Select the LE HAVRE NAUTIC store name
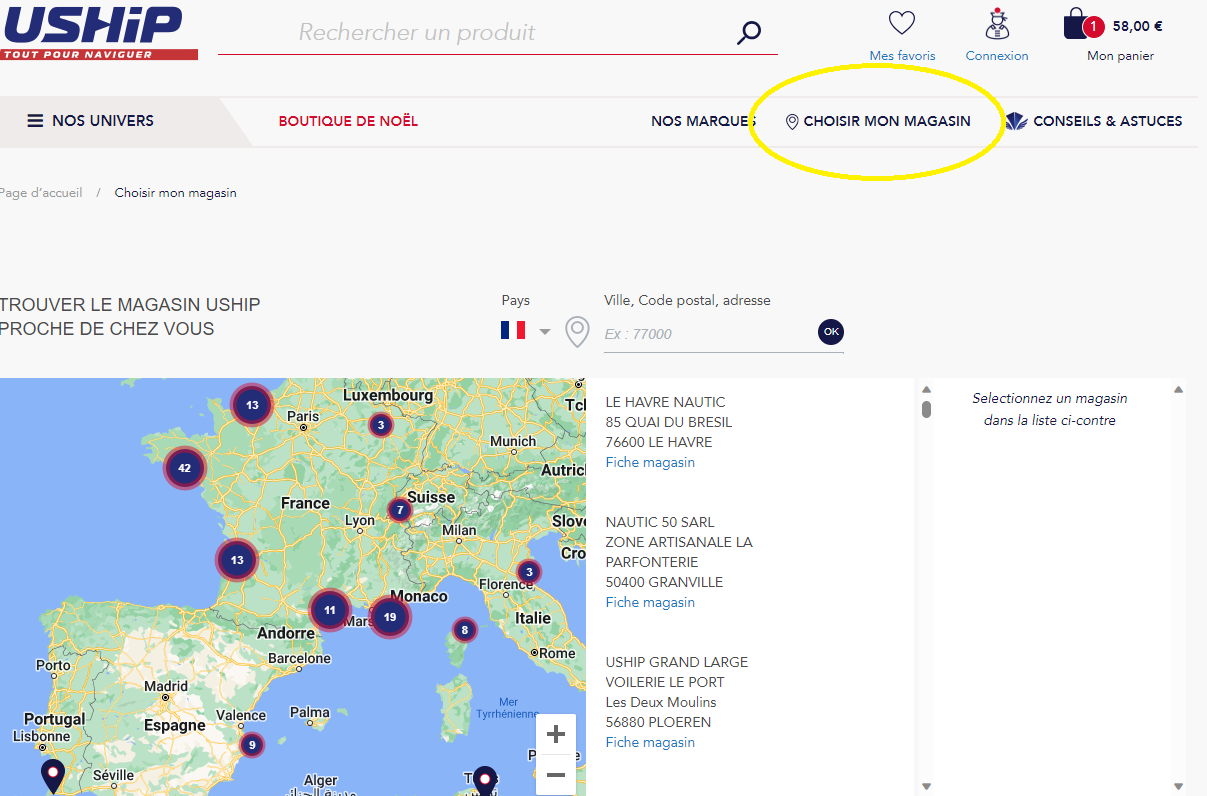Screen dimensions: 1207x796 tap(666, 402)
